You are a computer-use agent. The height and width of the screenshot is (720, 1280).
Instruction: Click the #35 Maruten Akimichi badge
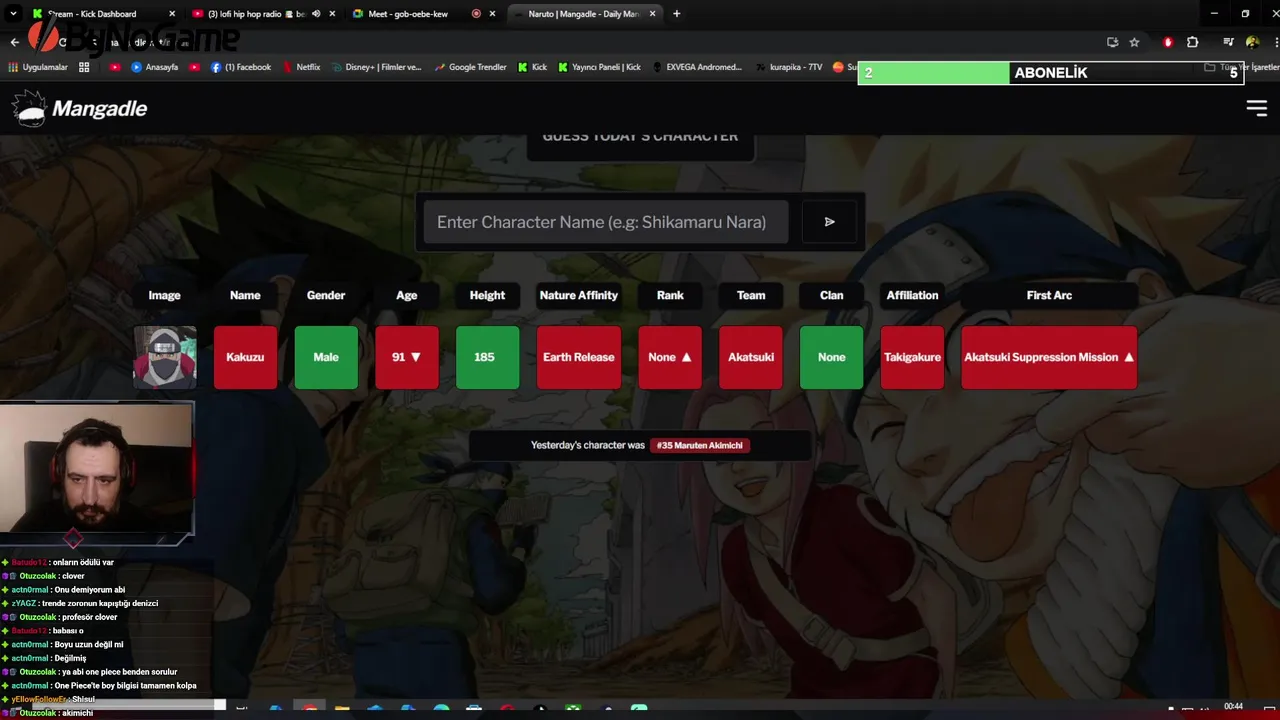point(700,445)
